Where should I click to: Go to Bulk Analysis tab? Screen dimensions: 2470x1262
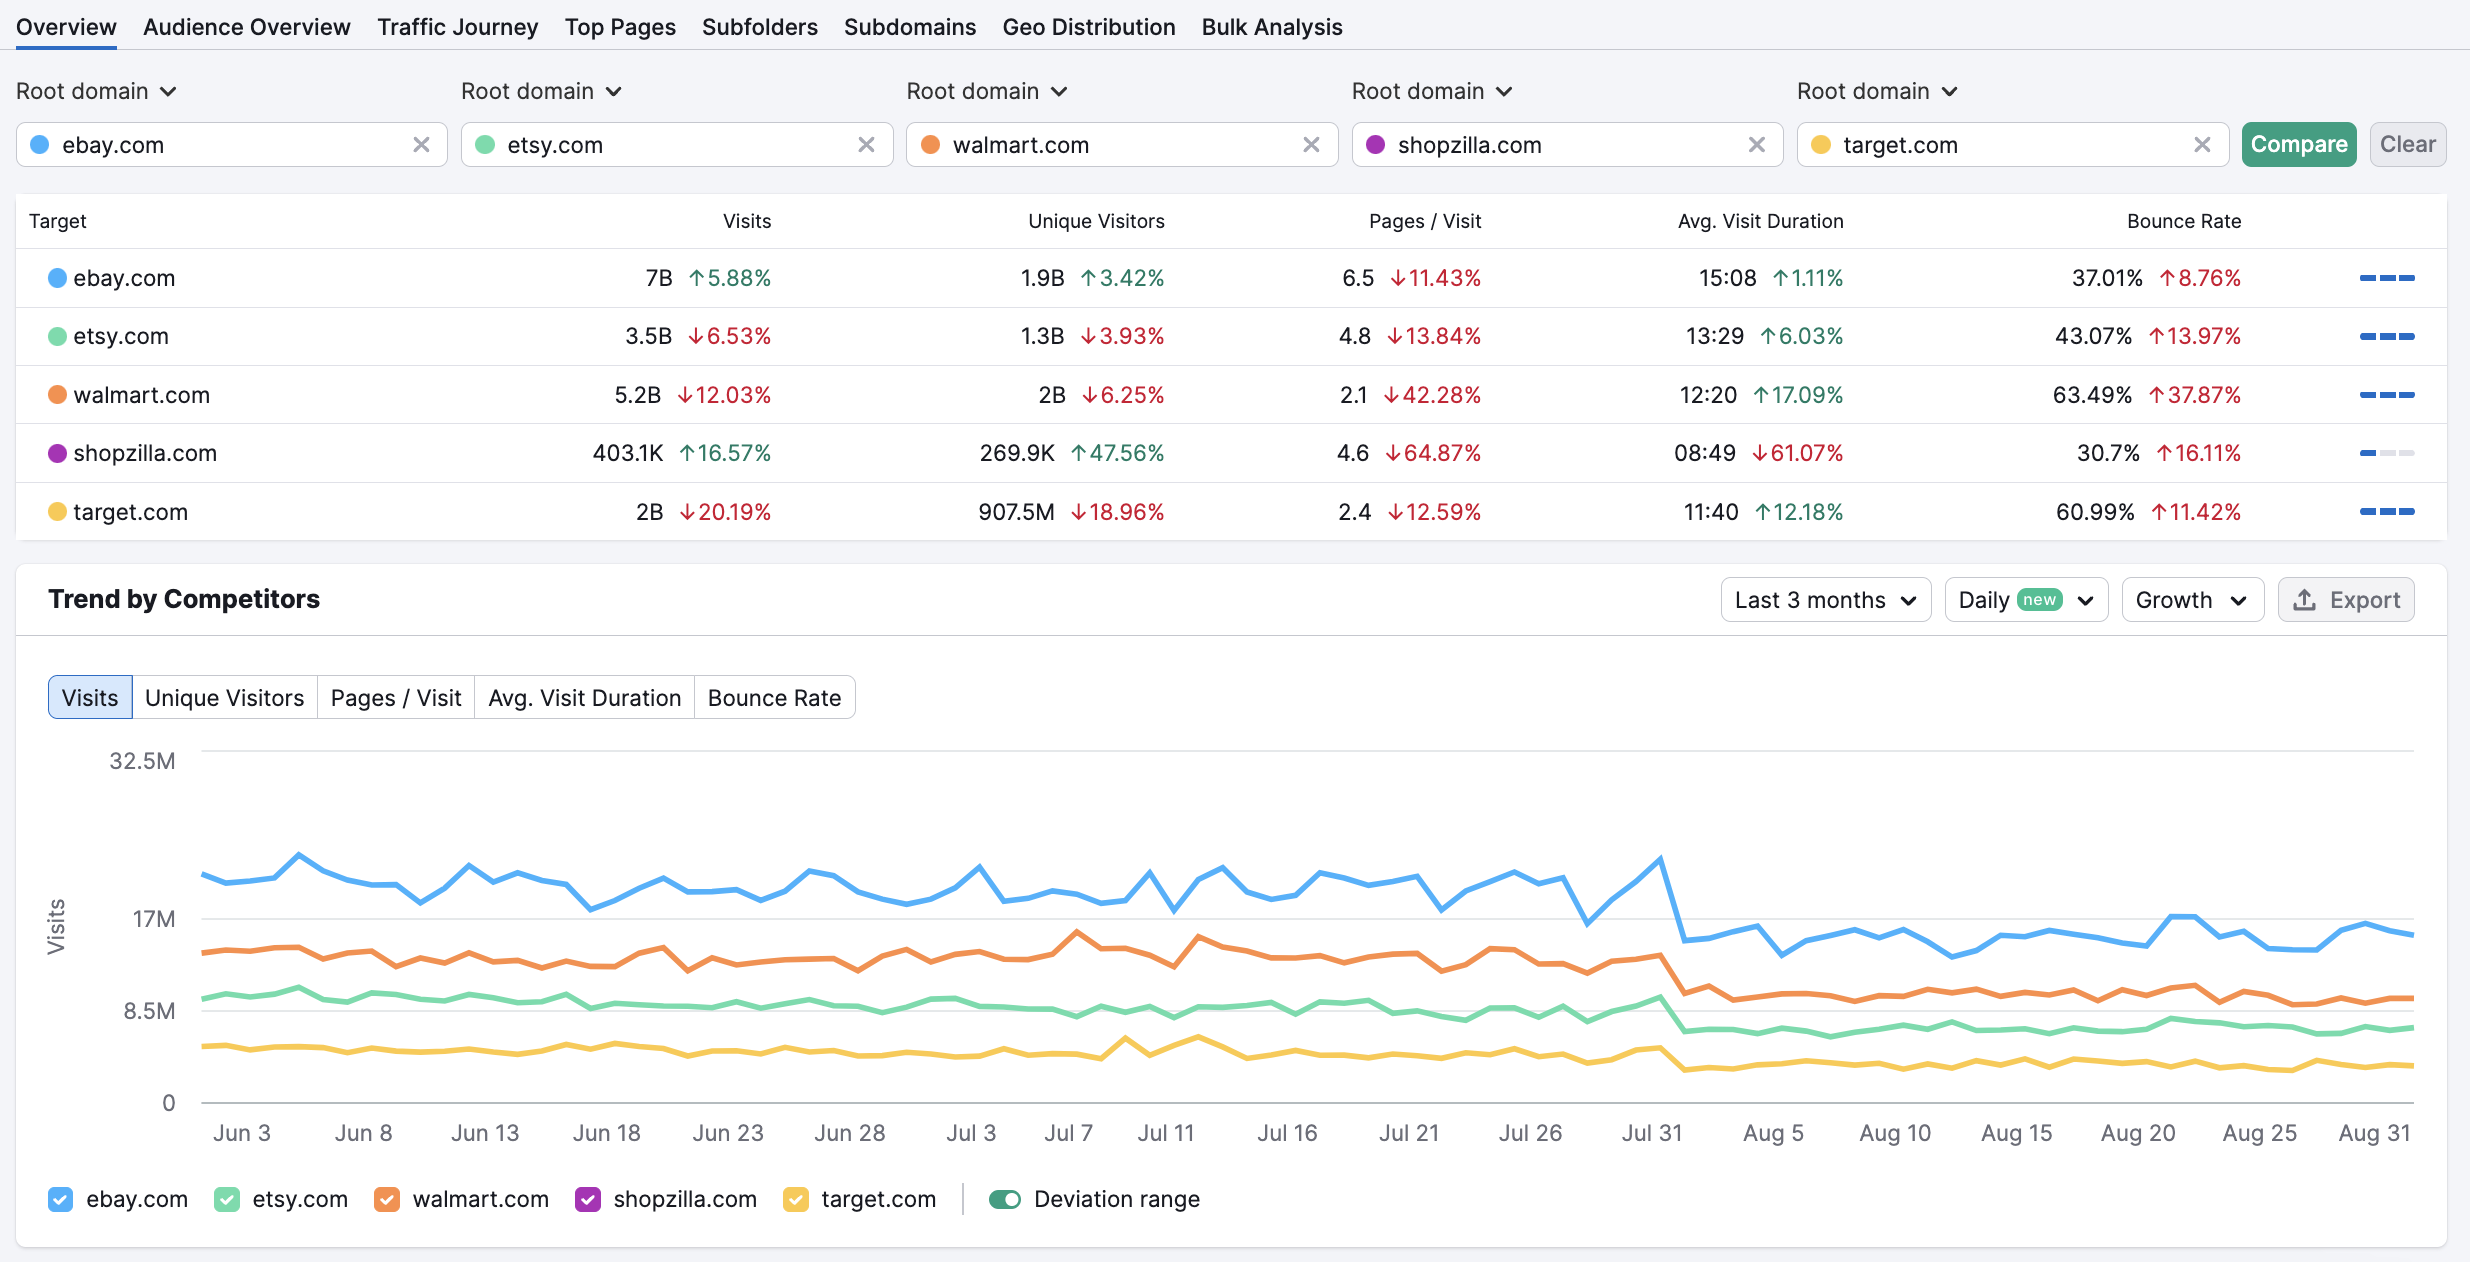1272,27
